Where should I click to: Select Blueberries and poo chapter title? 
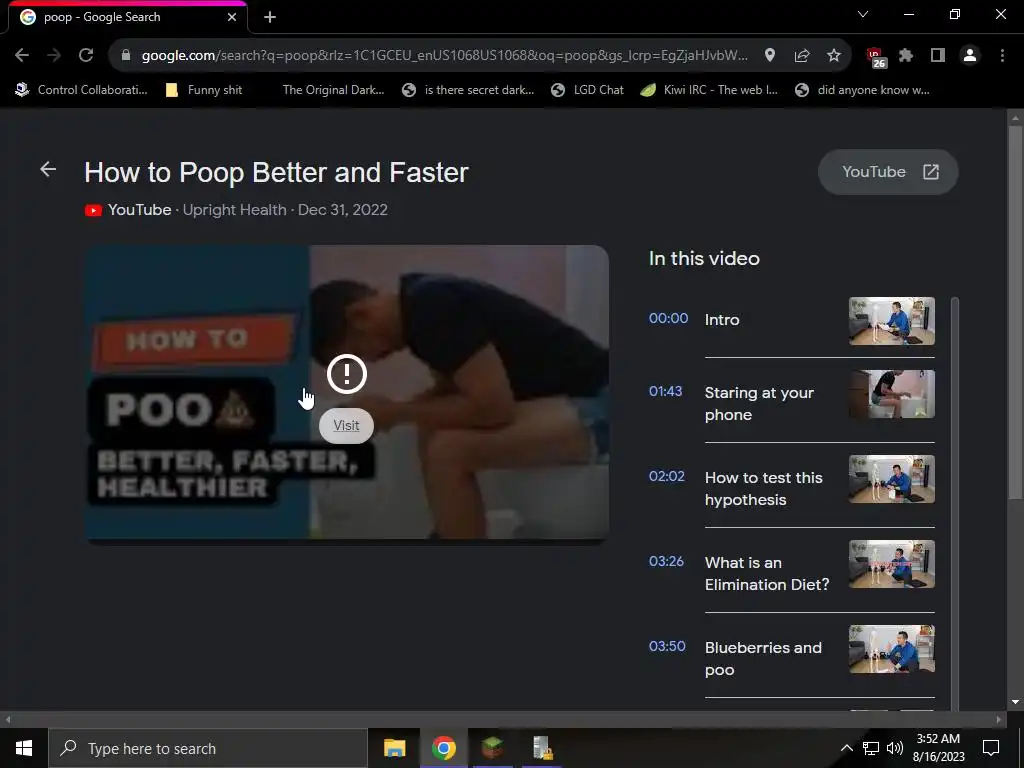[x=763, y=658]
